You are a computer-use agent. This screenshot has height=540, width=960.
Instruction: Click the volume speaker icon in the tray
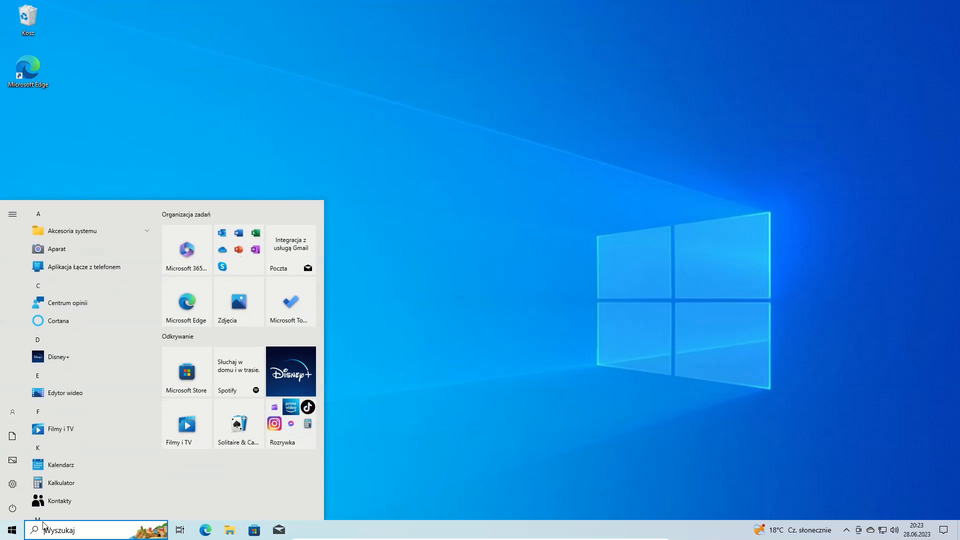(894, 530)
